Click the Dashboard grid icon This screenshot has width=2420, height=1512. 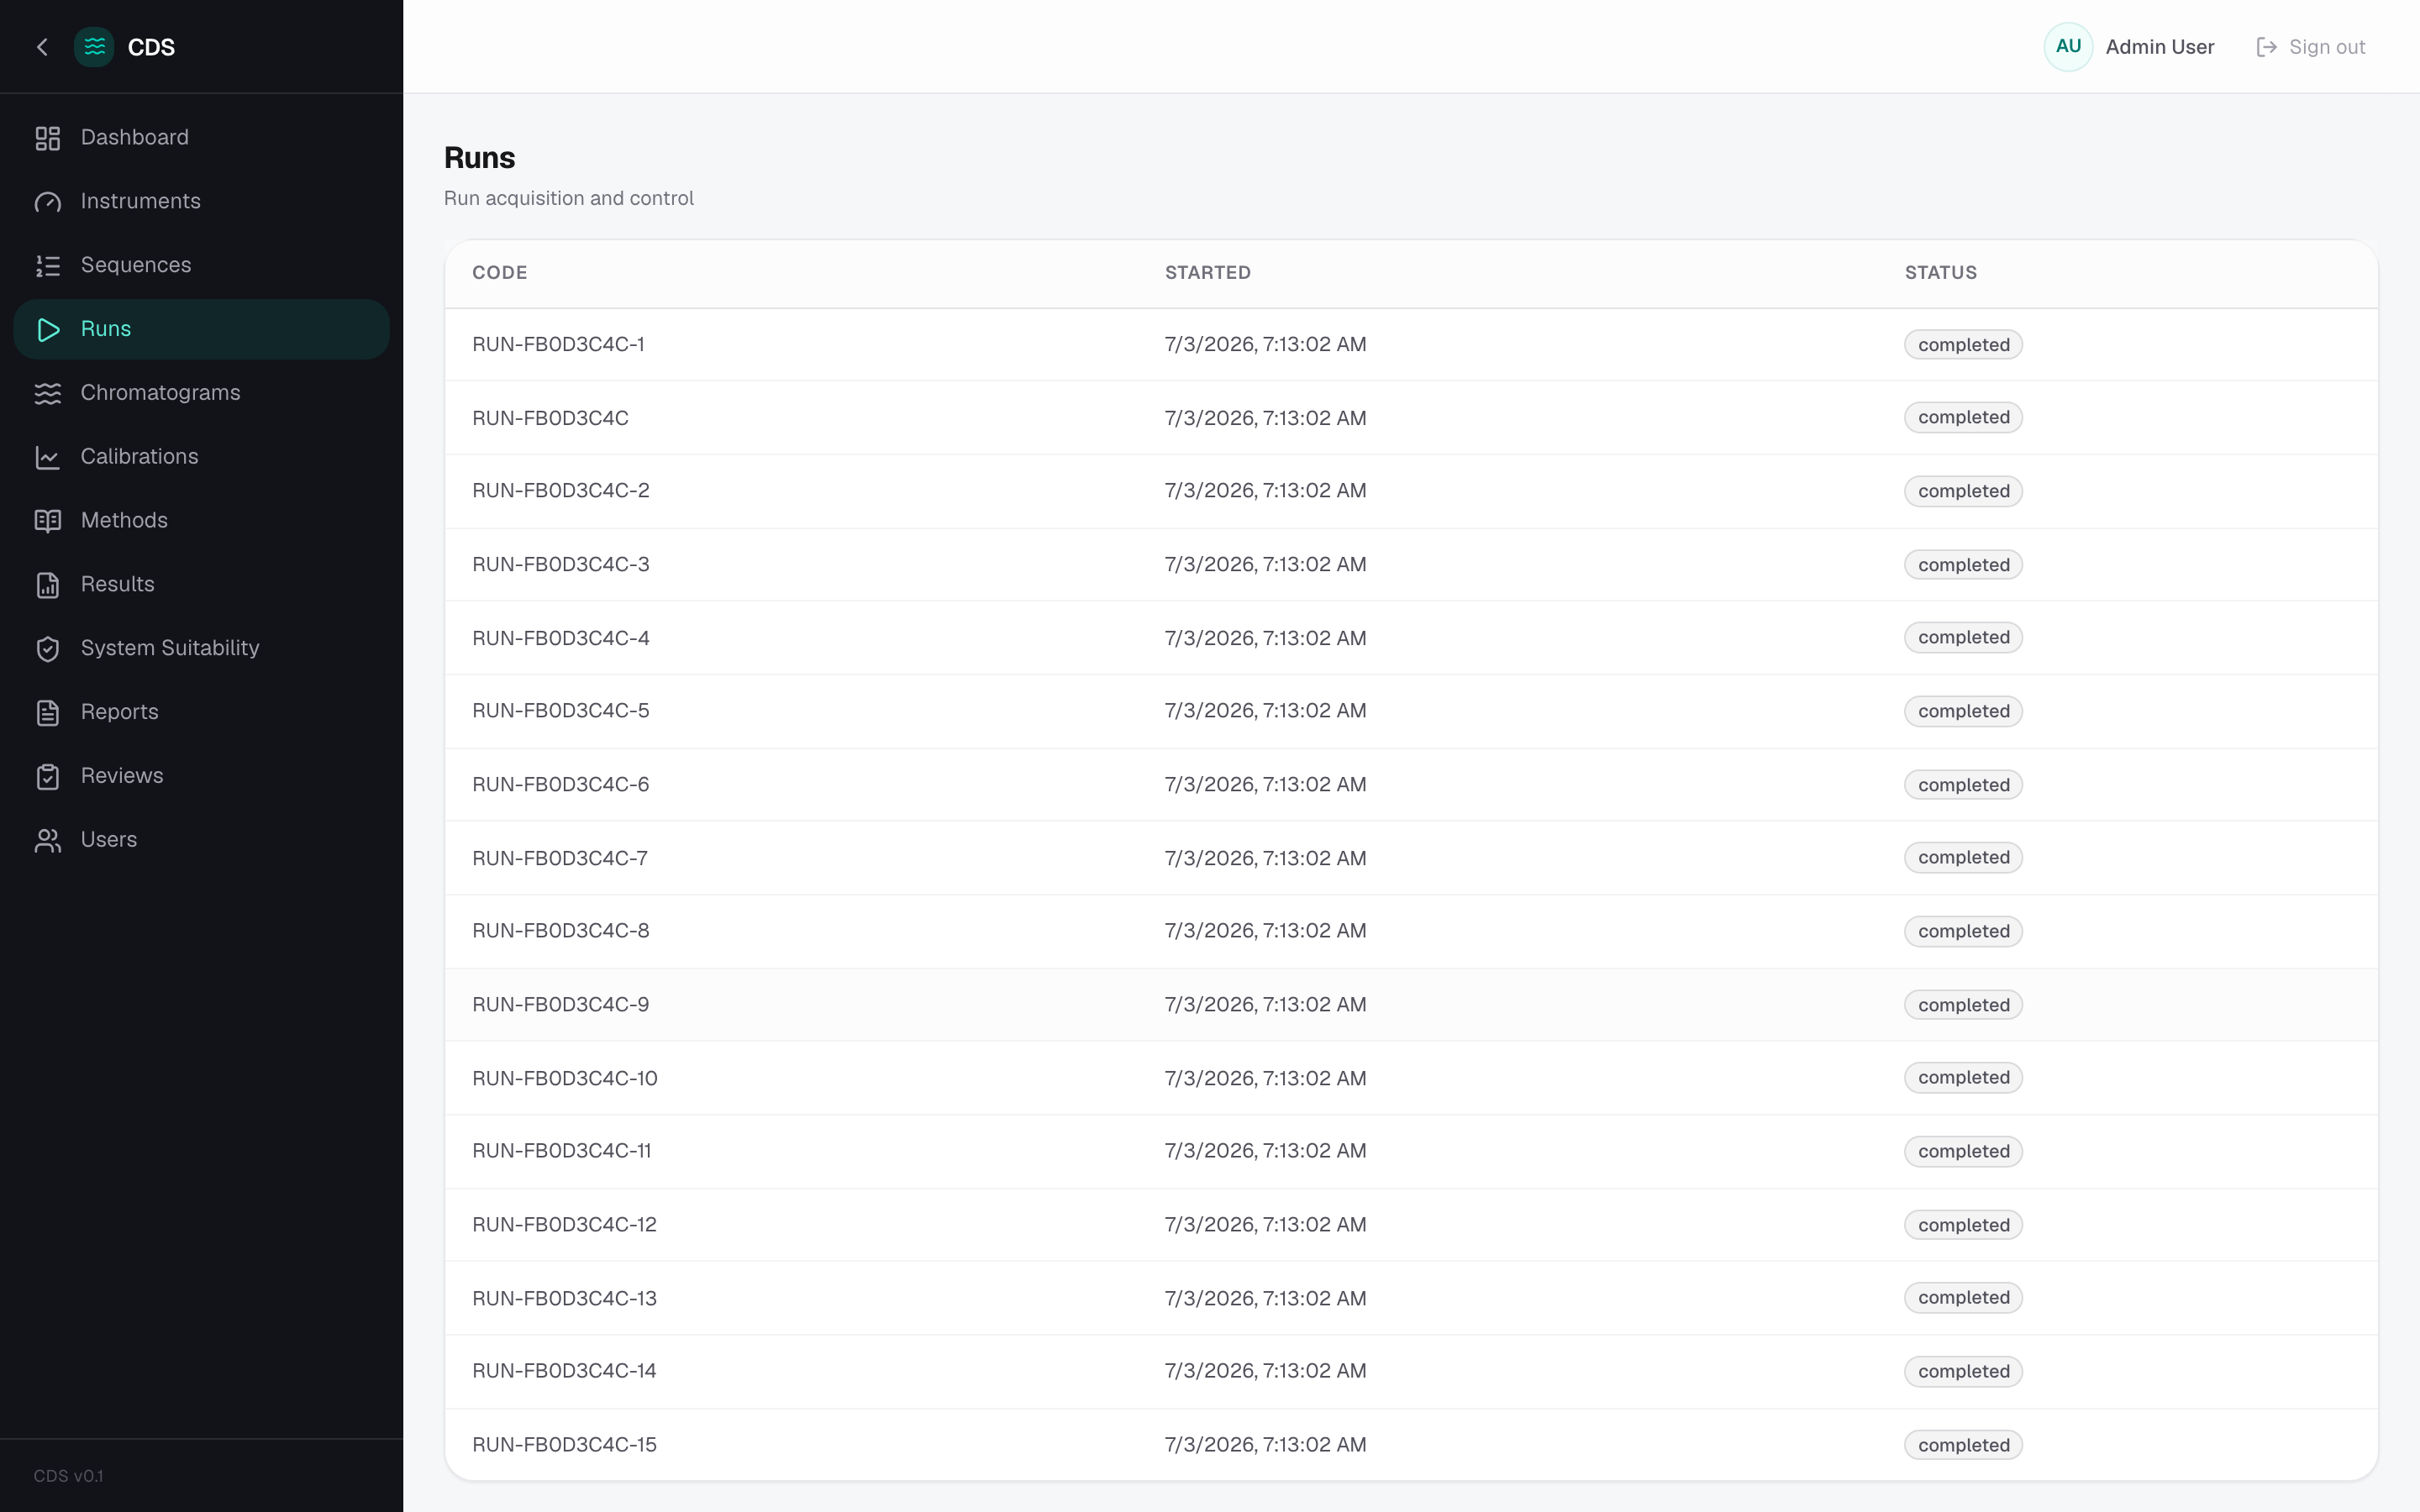coord(48,138)
